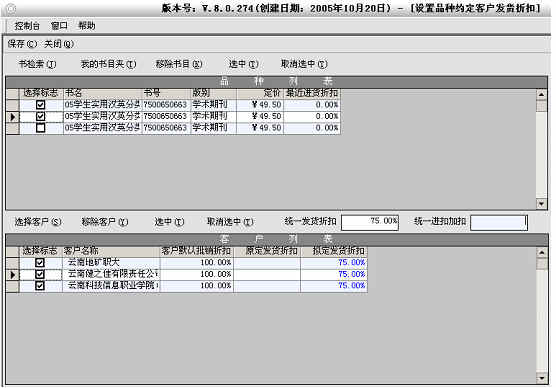Click the 统一发货折扣 field showing 75.00%
Image resolution: width=556 pixels, height=388 pixels.
[370, 223]
